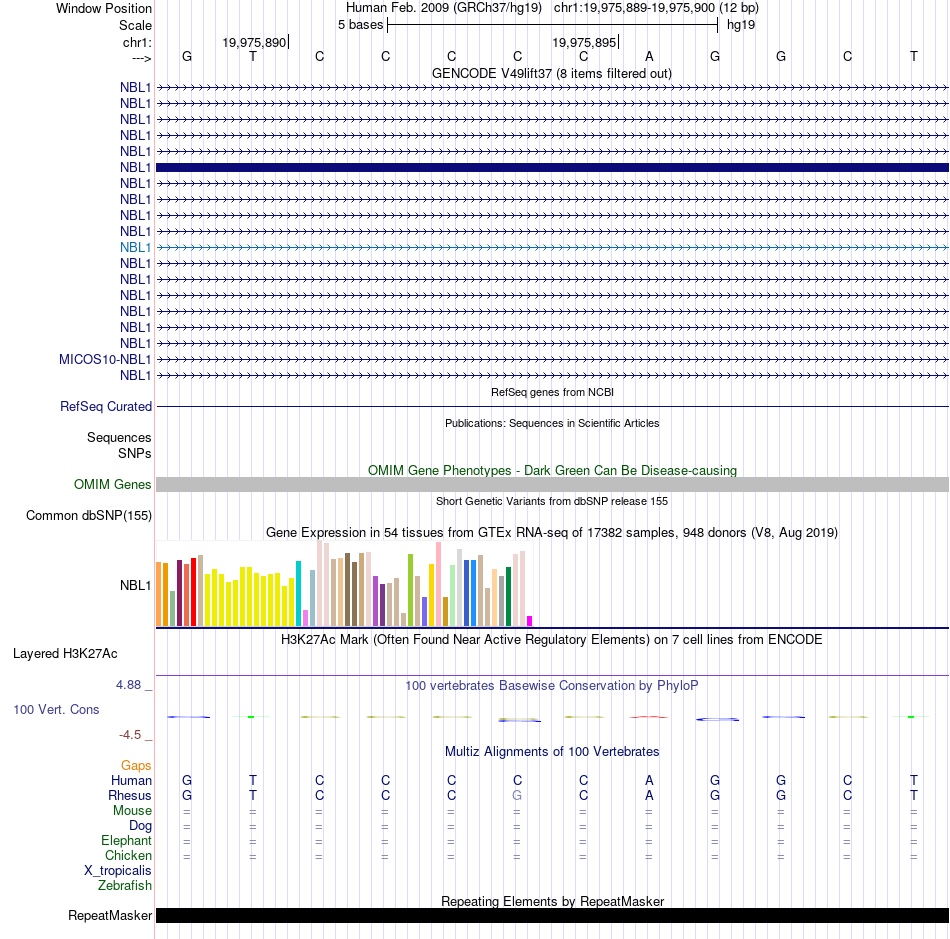This screenshot has height=939, width=950.
Task: Click the lime green GTEx expression bar
Action: point(410,589)
